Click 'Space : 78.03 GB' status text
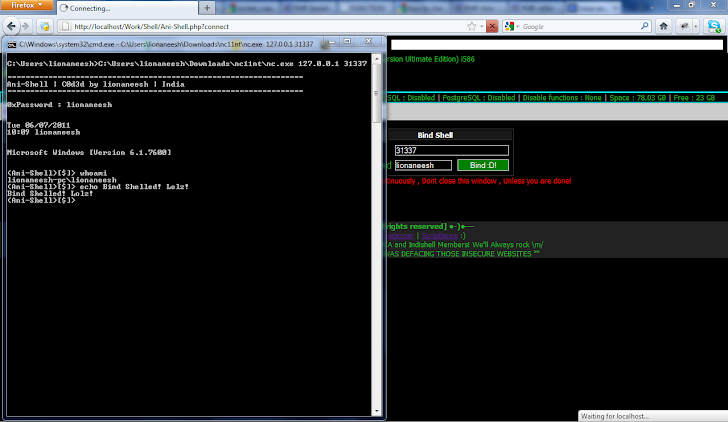The width and height of the screenshot is (728, 422). (637, 98)
